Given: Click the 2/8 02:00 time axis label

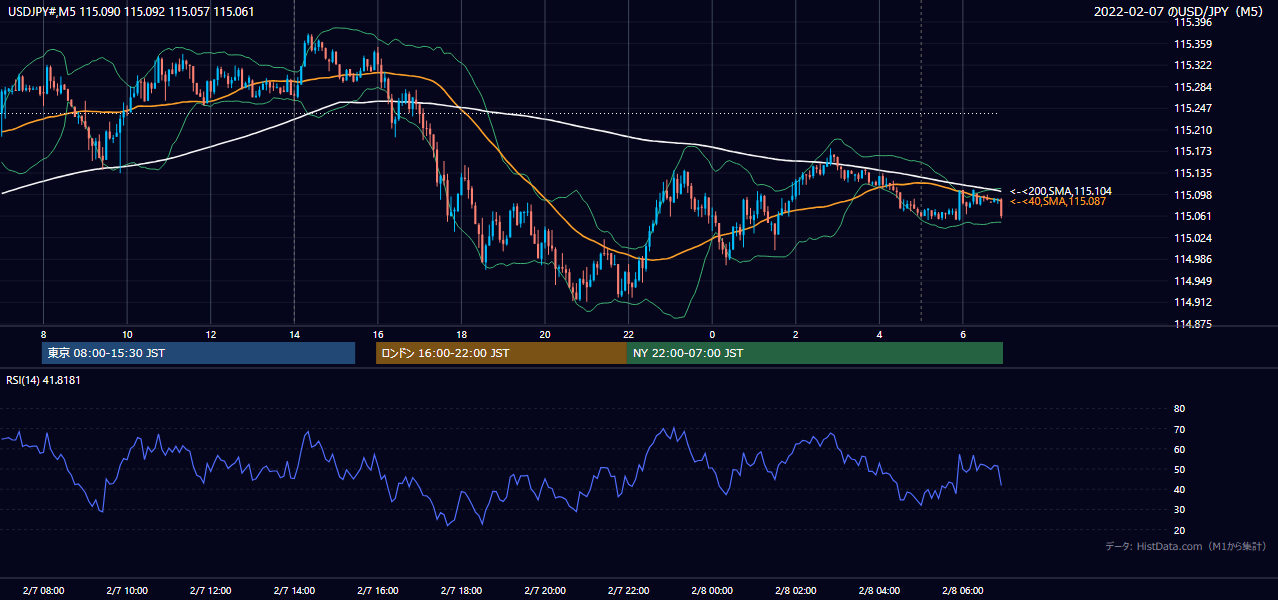Looking at the screenshot, I should tap(795, 591).
